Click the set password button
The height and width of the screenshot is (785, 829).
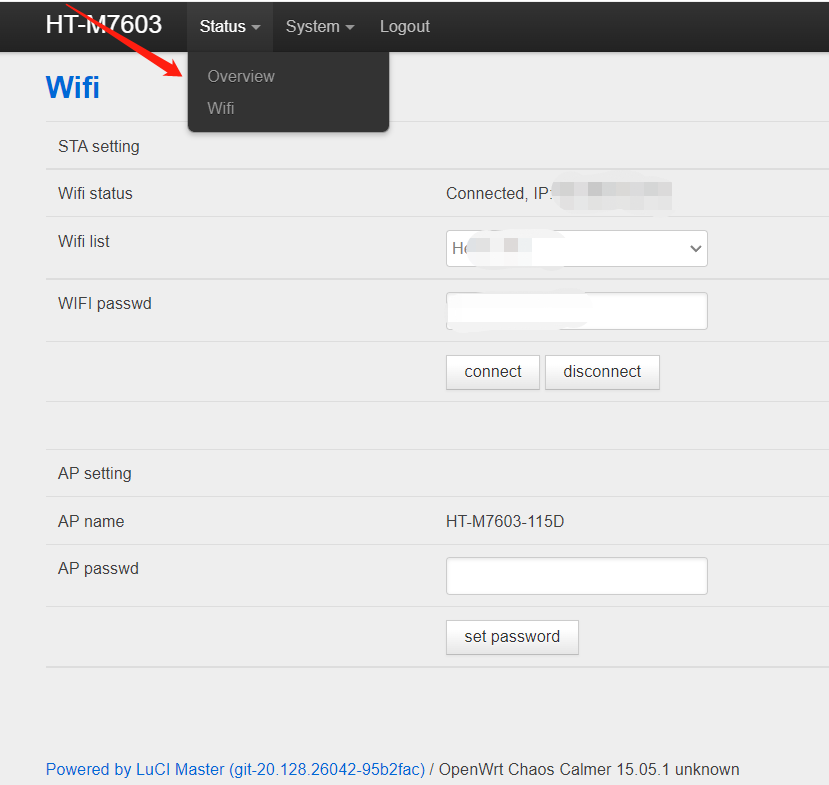tap(512, 637)
